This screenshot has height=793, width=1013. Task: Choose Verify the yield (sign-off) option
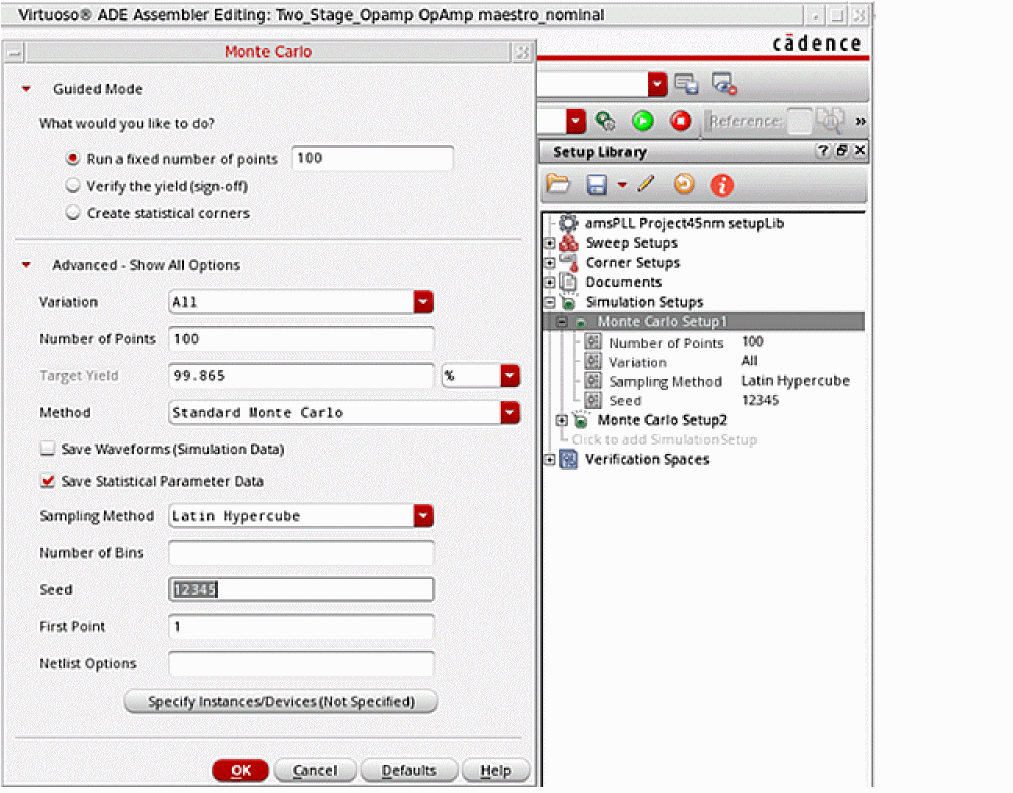pyautogui.click(x=72, y=186)
